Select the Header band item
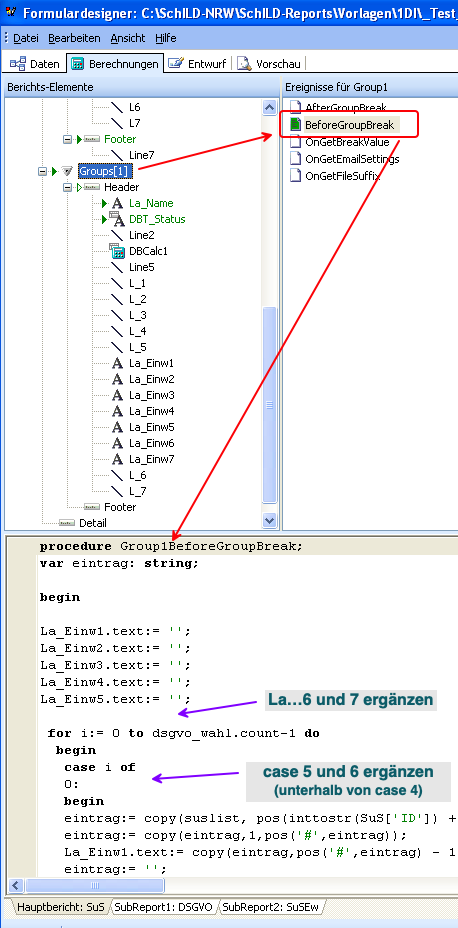The image size is (458, 928). tap(121, 187)
